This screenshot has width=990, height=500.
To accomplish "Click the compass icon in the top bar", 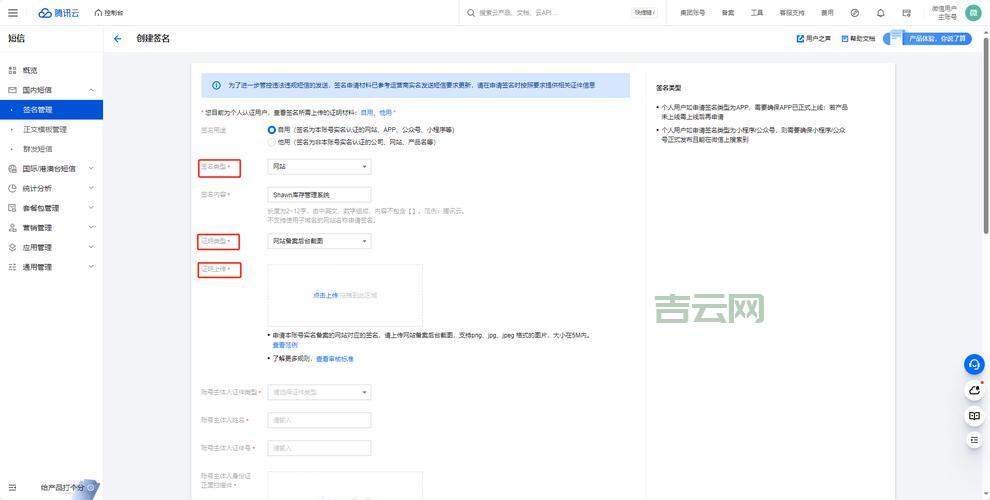I will tap(855, 13).
